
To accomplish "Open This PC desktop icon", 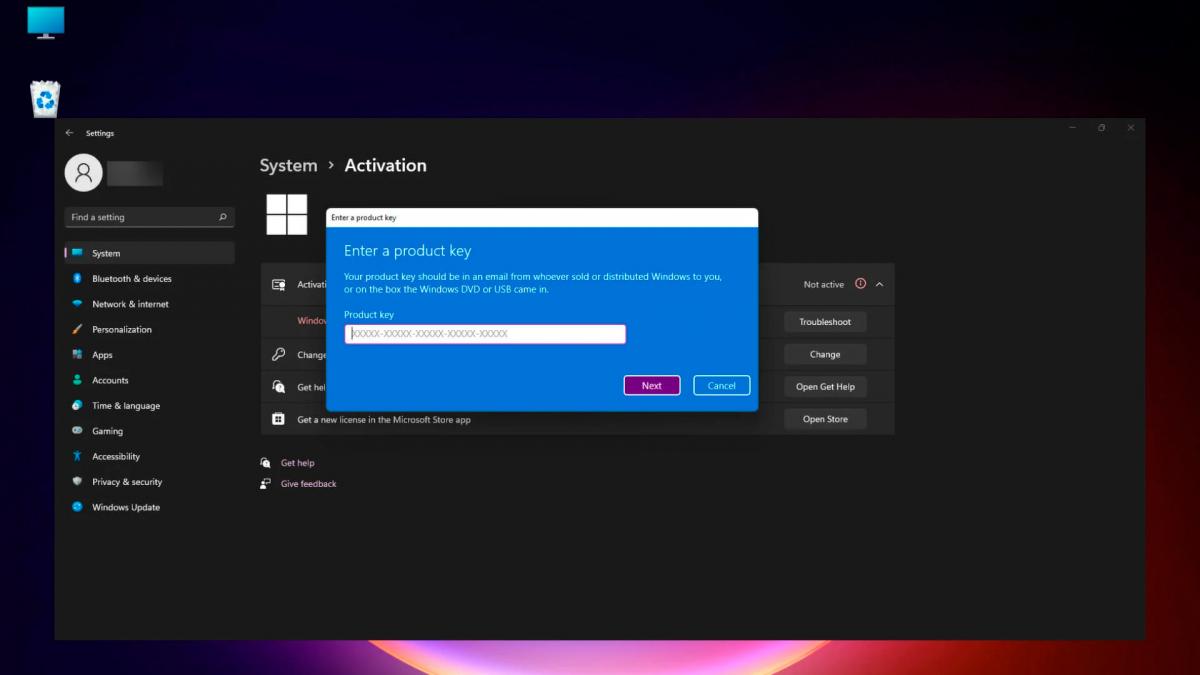I will click(46, 22).
